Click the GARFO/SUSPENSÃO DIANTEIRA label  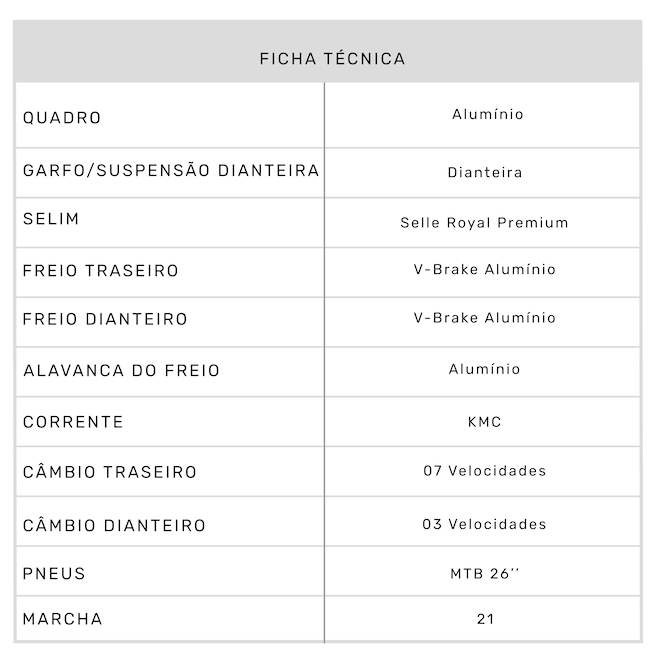point(171,171)
